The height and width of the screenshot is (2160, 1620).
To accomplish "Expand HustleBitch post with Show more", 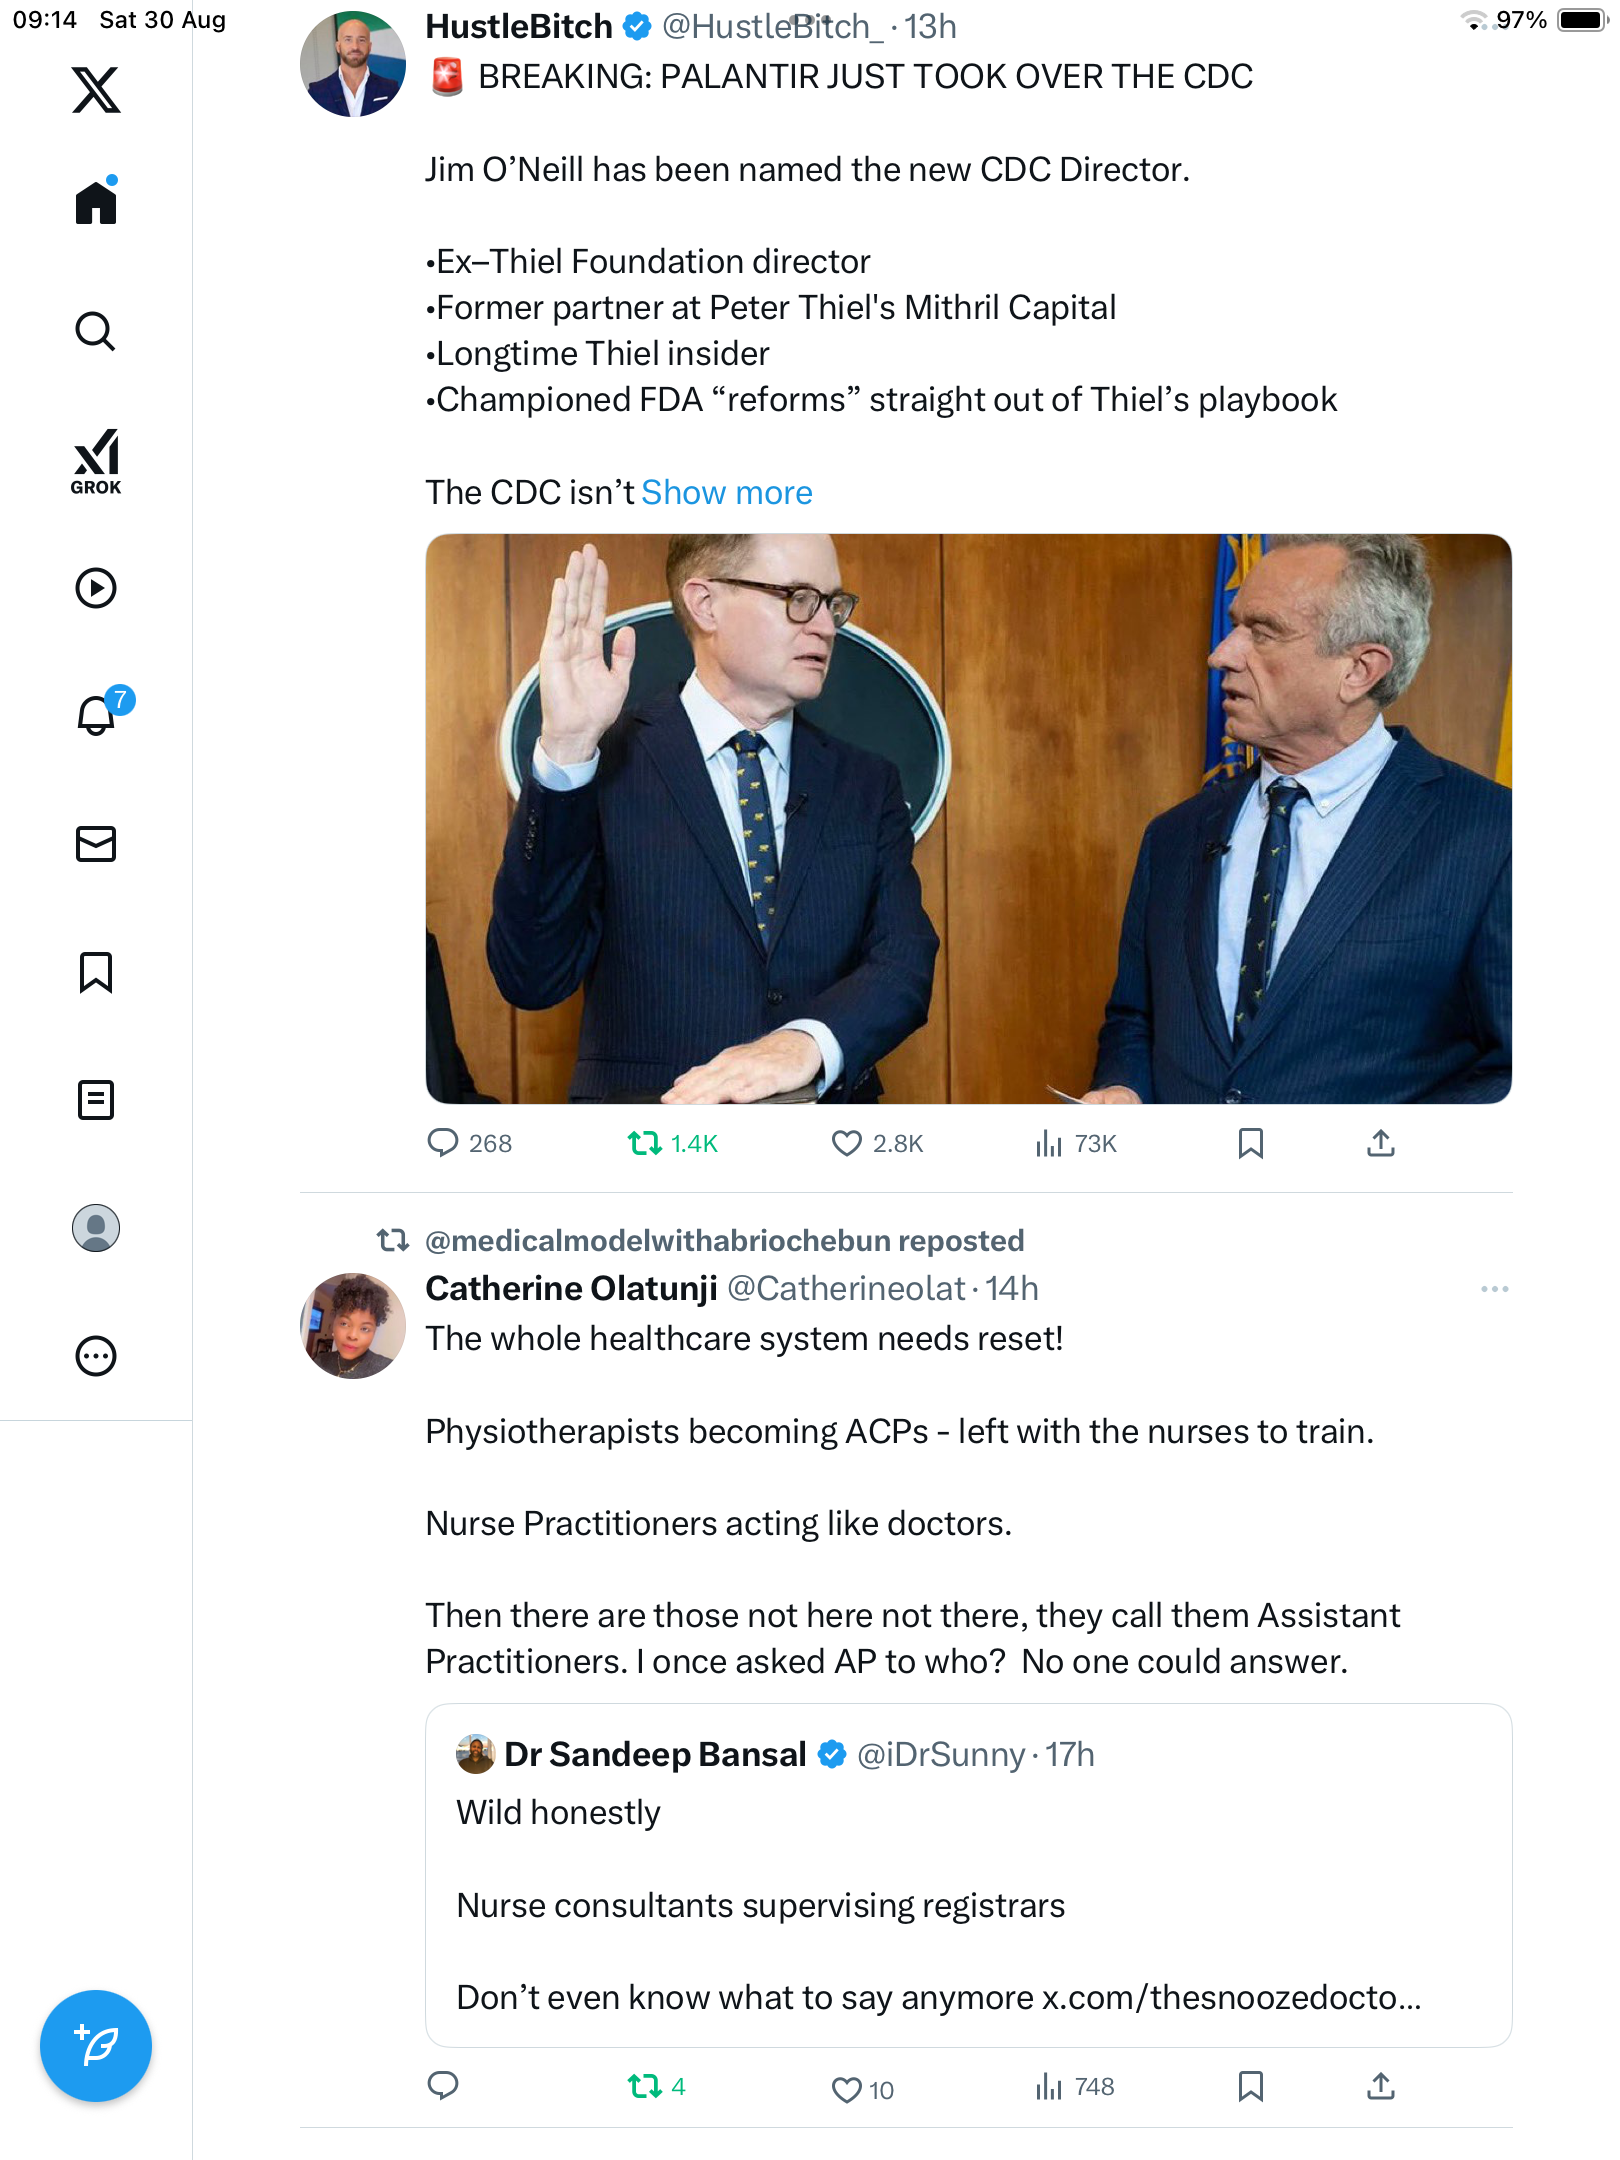I will point(726,493).
